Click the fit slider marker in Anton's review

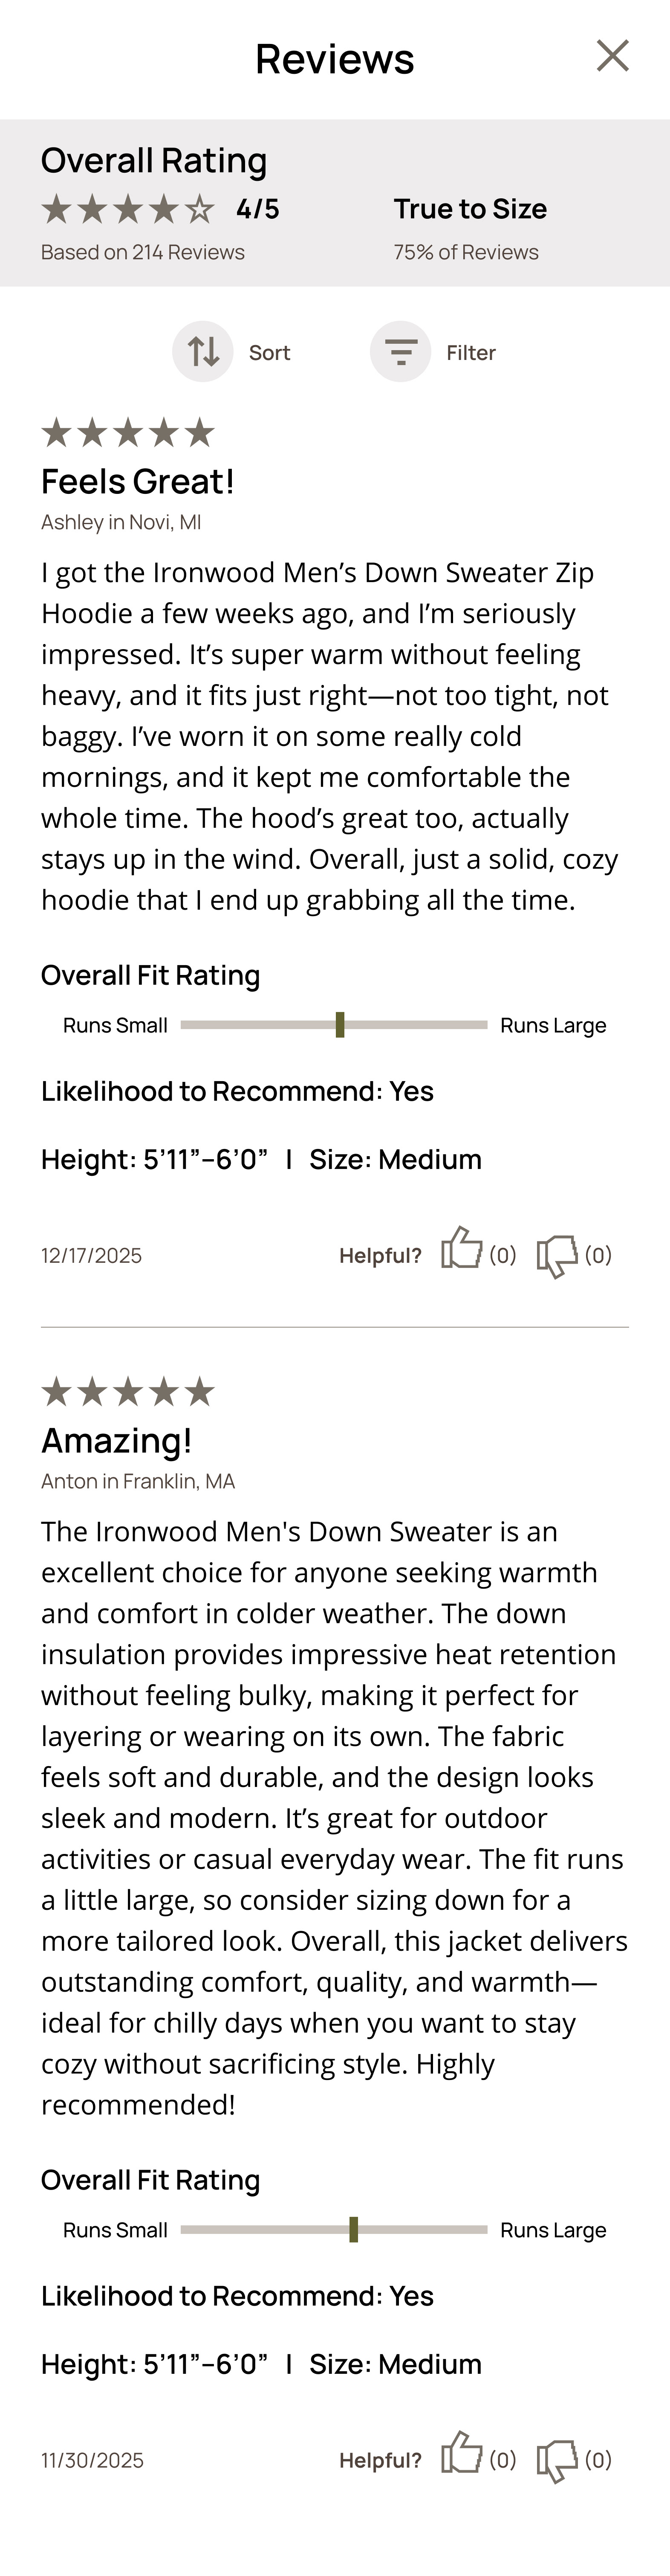click(x=353, y=2229)
